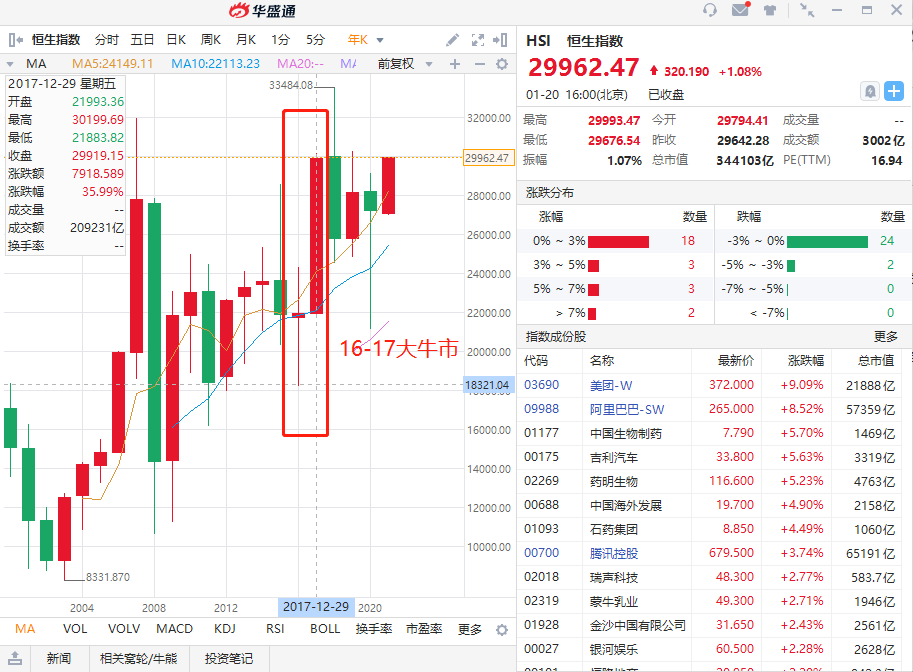Select the VOL indicator tab
This screenshot has width=913, height=672.
pos(75,629)
